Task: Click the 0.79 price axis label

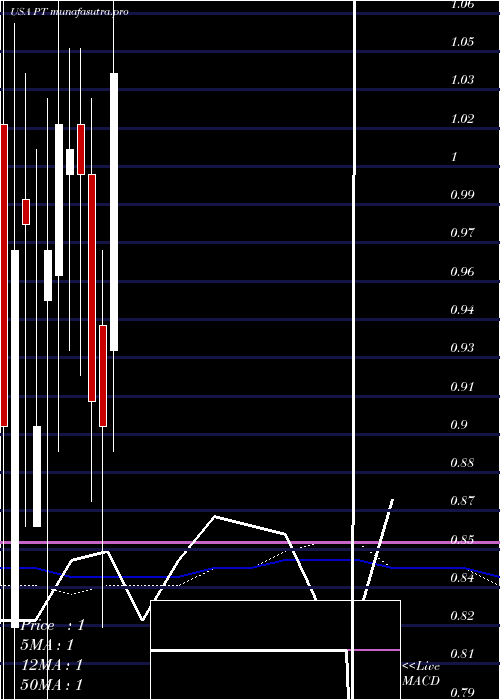Action: (x=462, y=692)
